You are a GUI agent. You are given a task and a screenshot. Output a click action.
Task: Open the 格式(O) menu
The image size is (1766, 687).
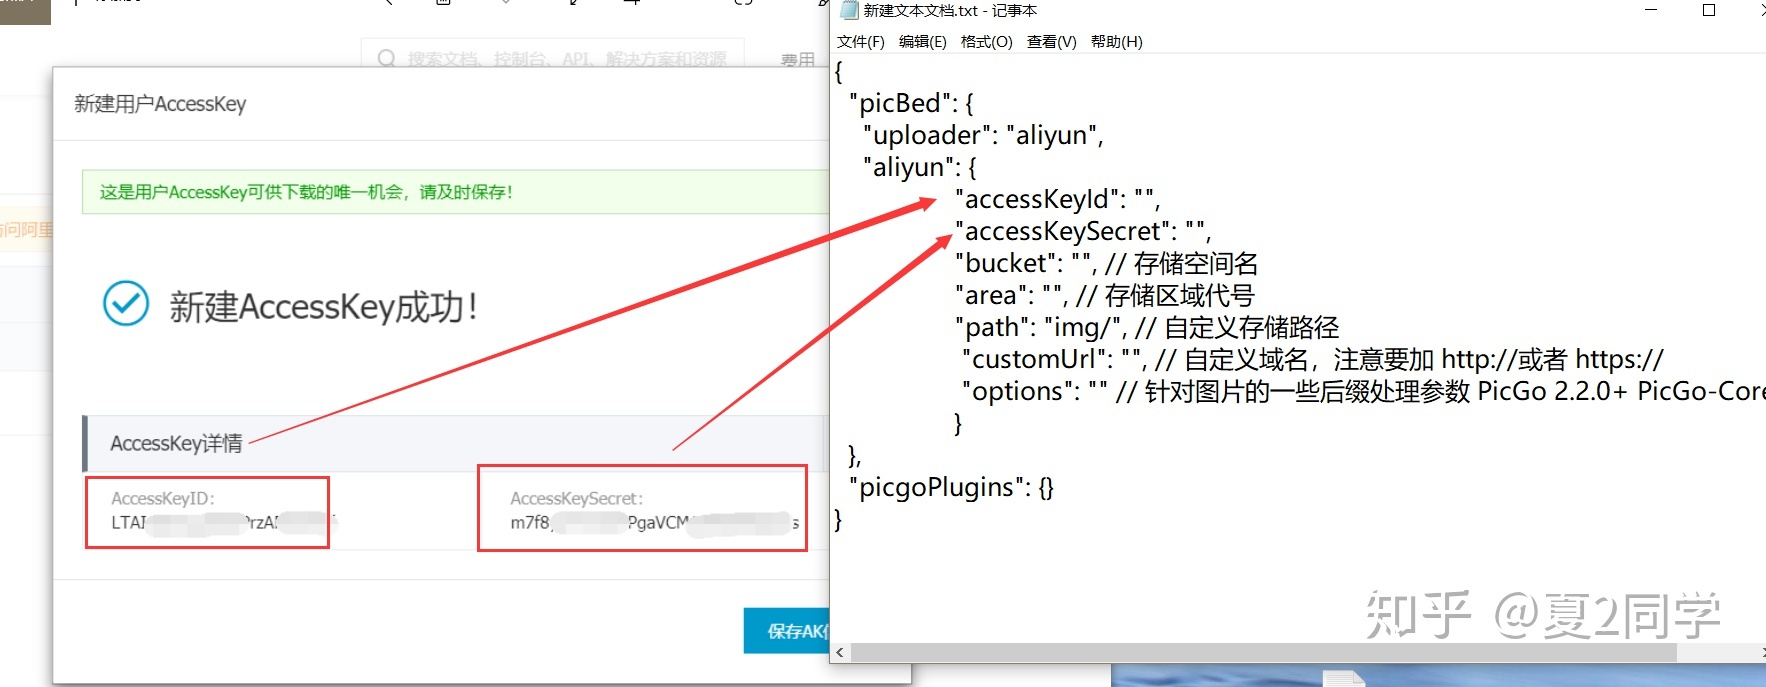pyautogui.click(x=986, y=42)
